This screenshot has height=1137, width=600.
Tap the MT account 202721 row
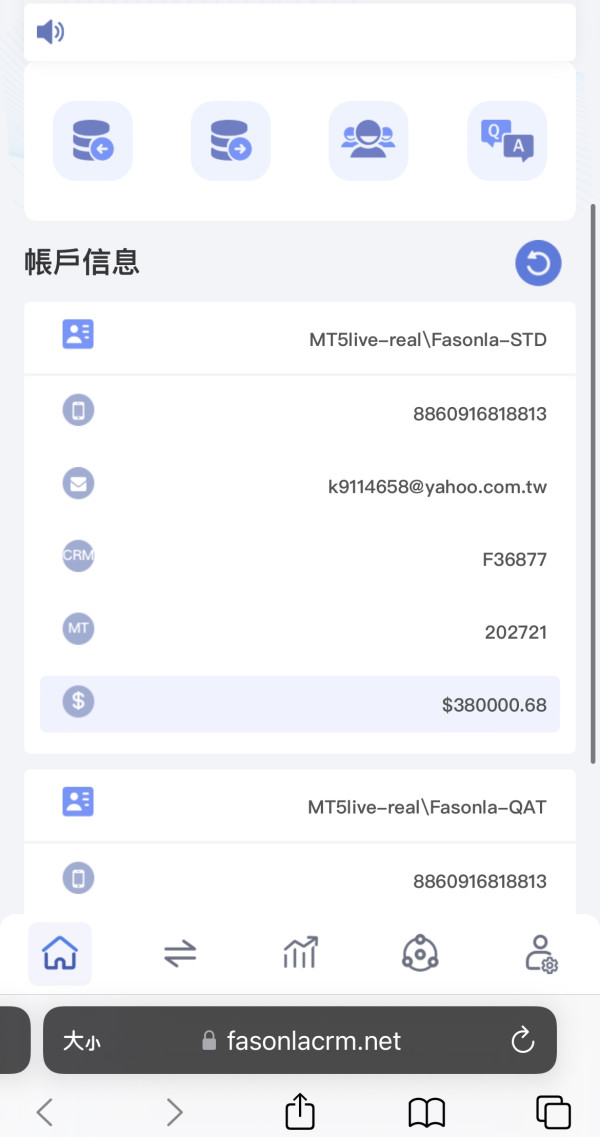300,632
